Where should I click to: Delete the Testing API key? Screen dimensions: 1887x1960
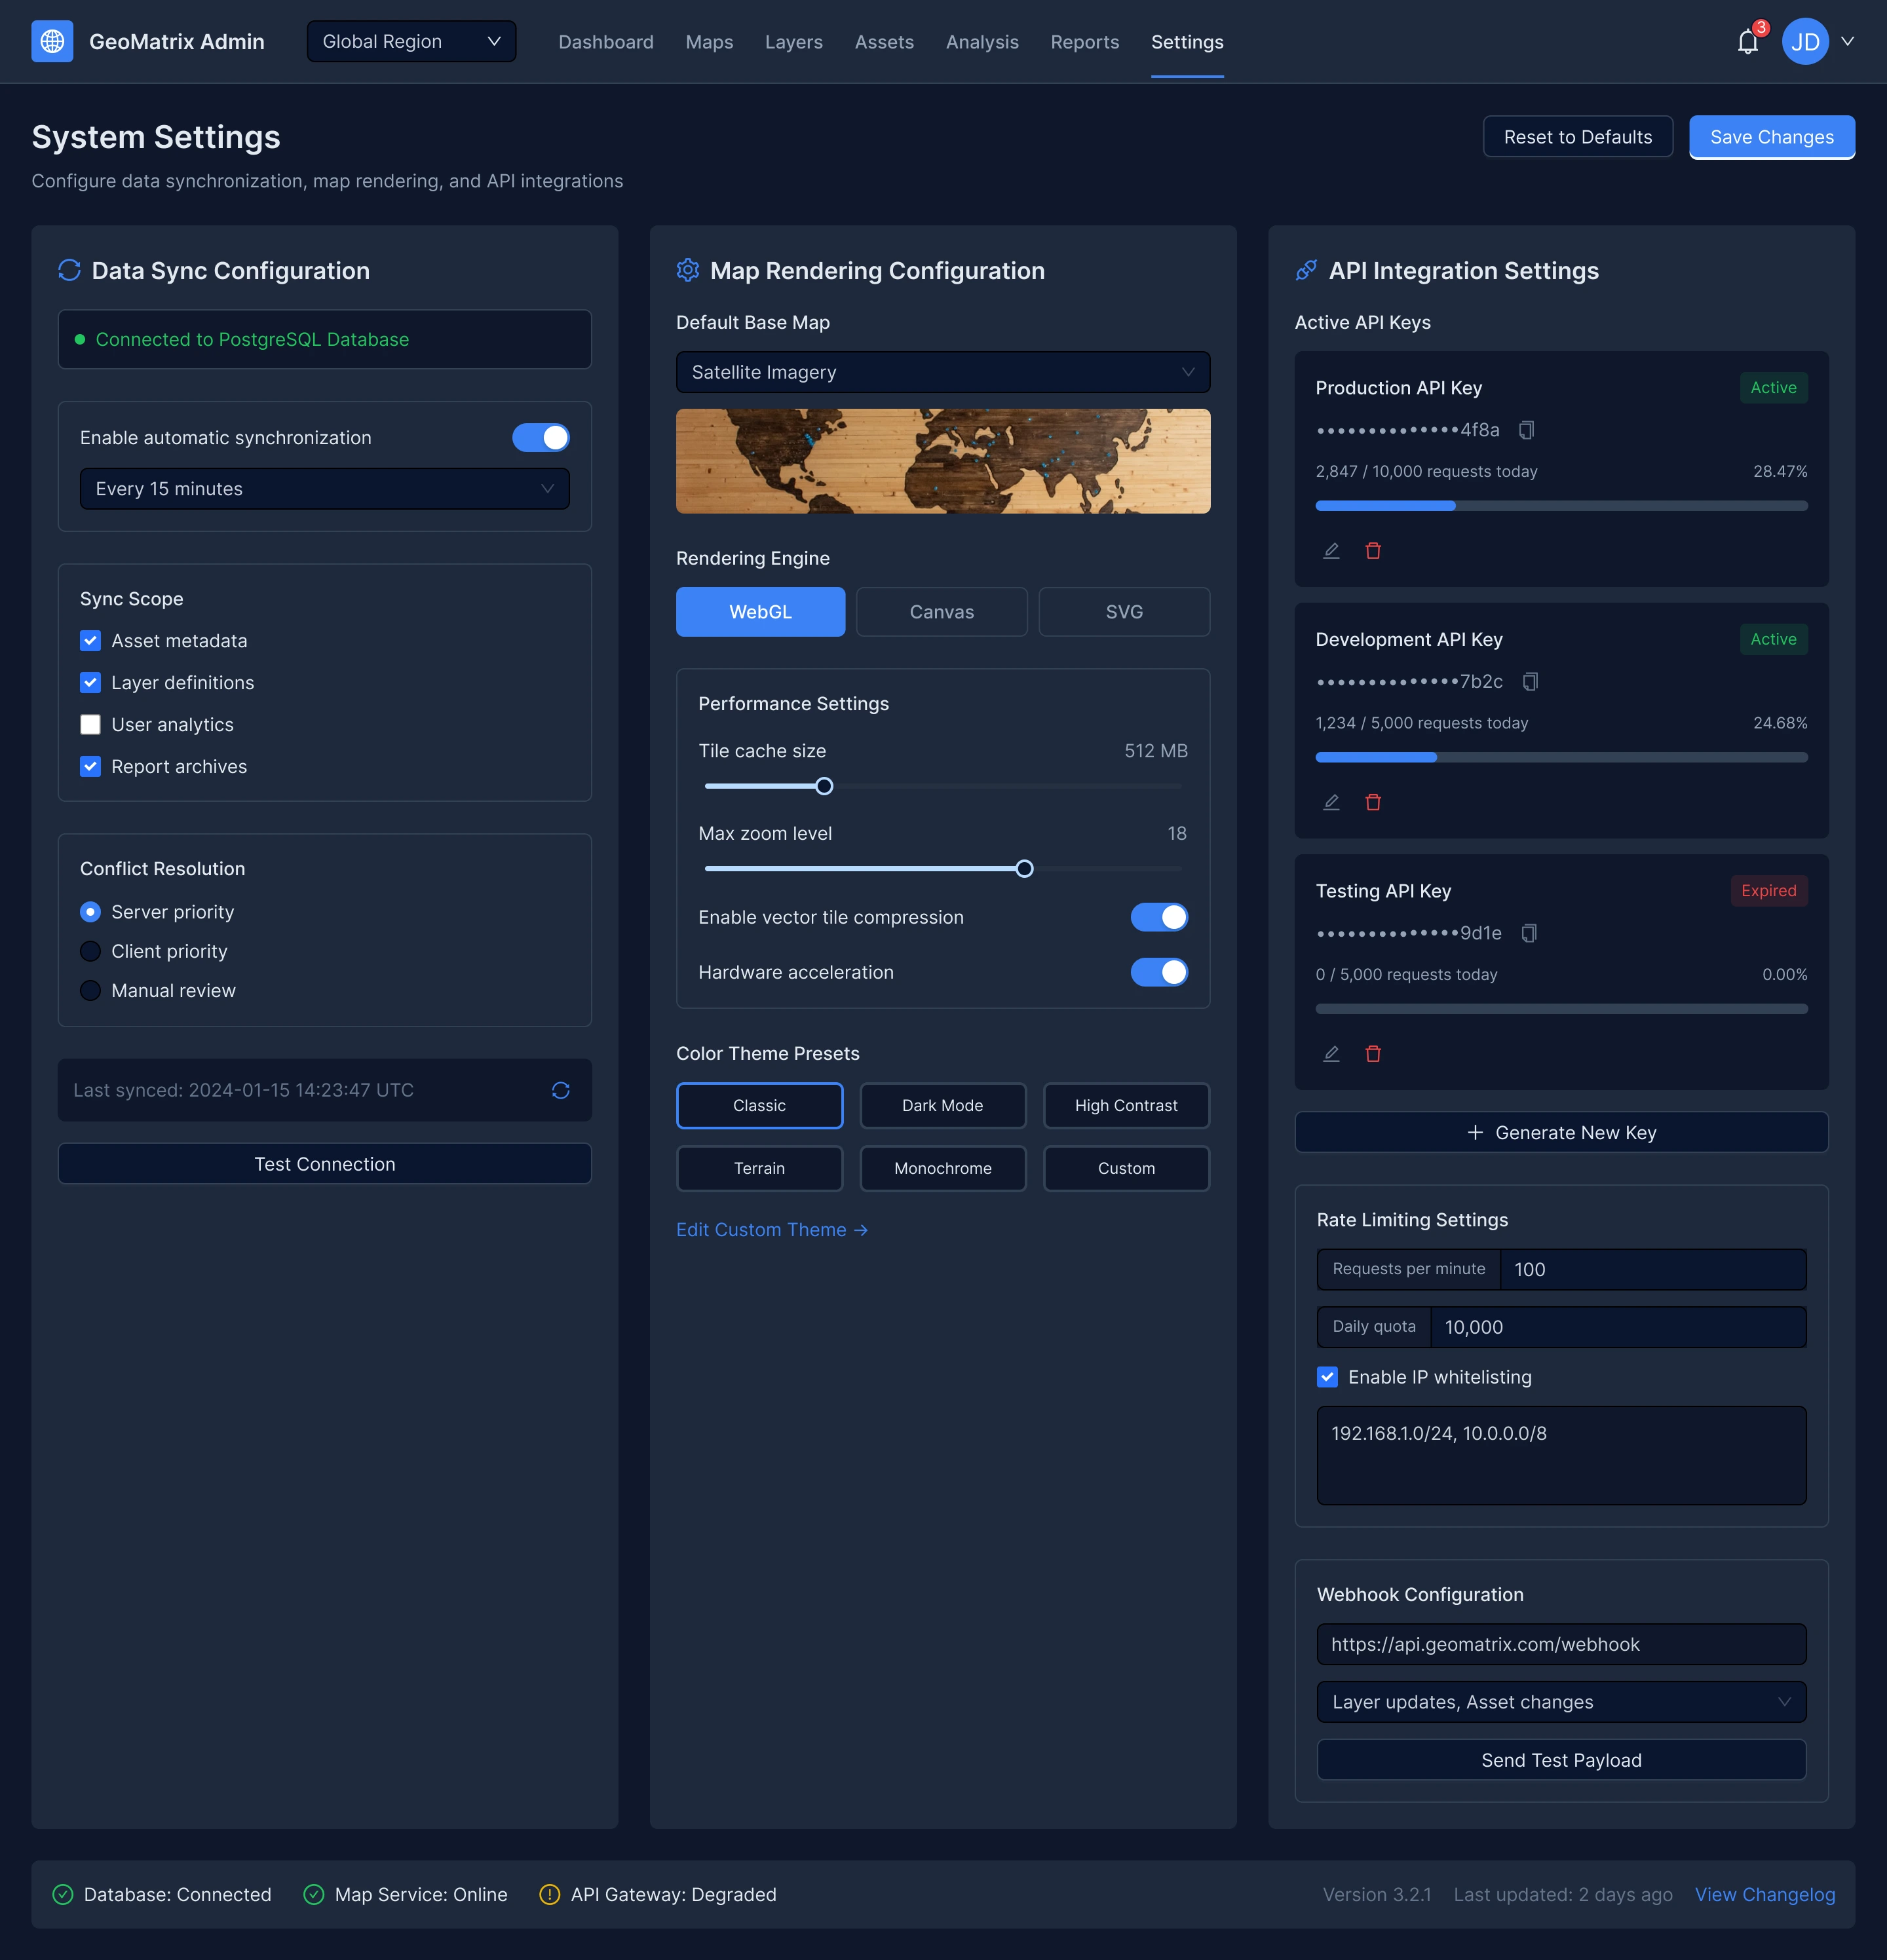(x=1373, y=1054)
